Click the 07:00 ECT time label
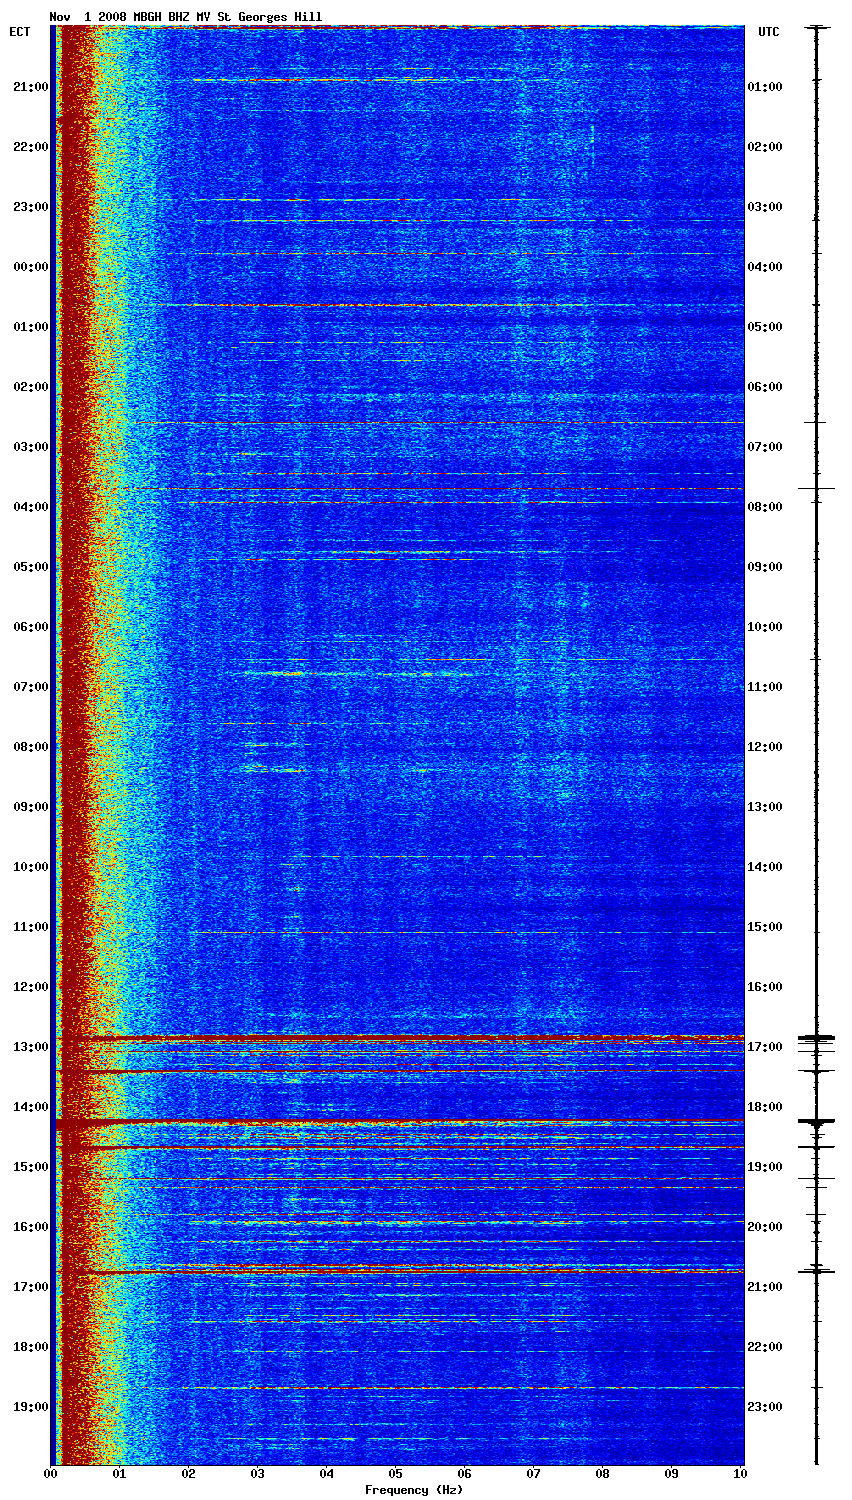Viewport: 852px width, 1500px height. coord(30,687)
